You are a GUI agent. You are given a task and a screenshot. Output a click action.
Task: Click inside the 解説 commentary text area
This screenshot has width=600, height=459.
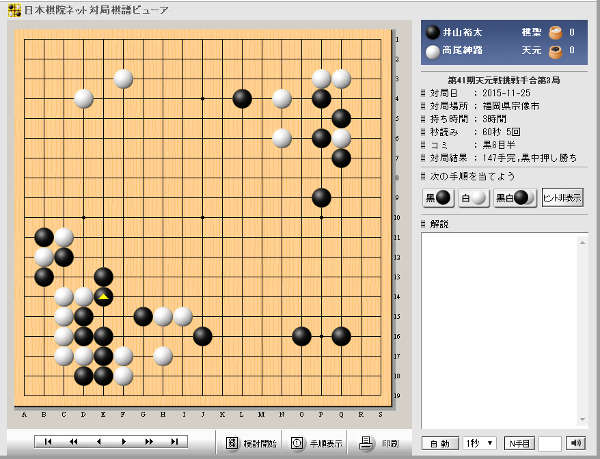click(500, 331)
